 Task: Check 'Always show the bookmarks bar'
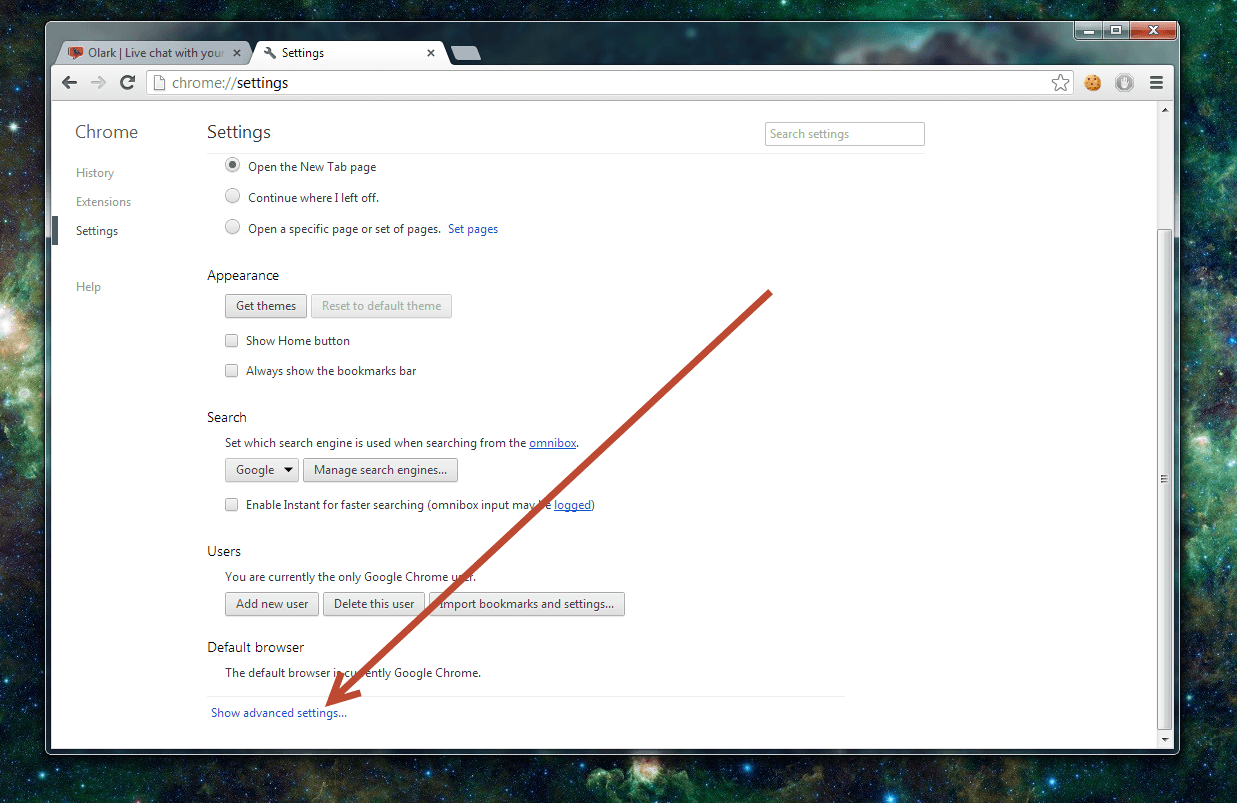232,371
